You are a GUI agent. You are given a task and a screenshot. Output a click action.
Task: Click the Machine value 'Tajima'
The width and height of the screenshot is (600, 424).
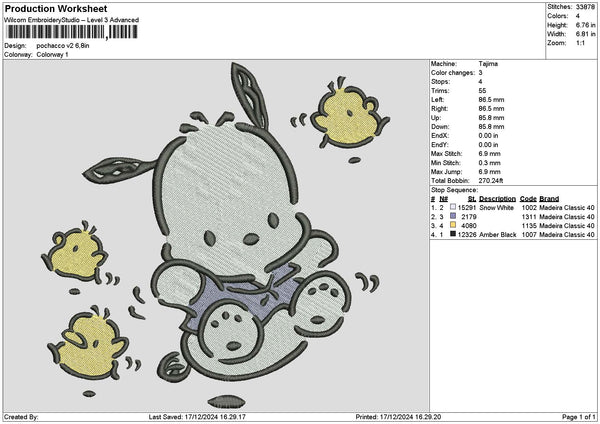488,64
